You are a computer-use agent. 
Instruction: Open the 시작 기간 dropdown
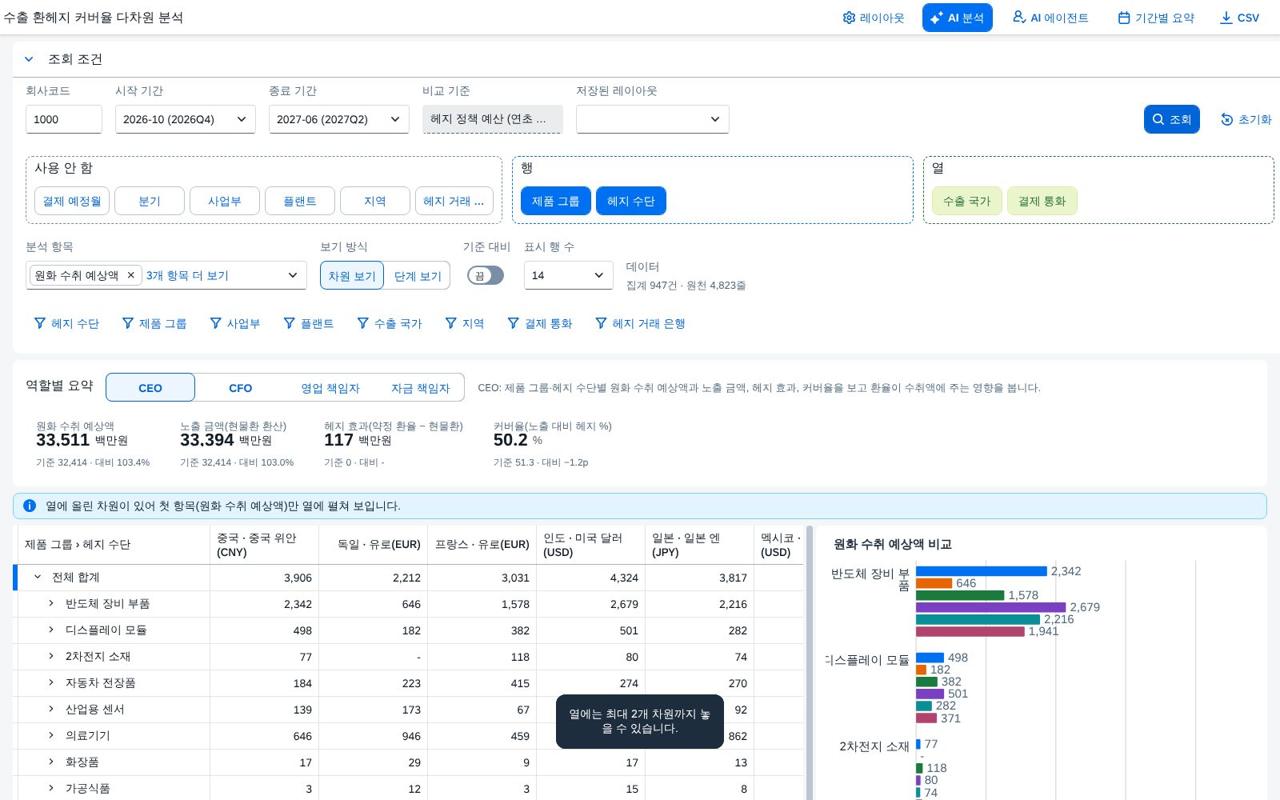point(185,119)
